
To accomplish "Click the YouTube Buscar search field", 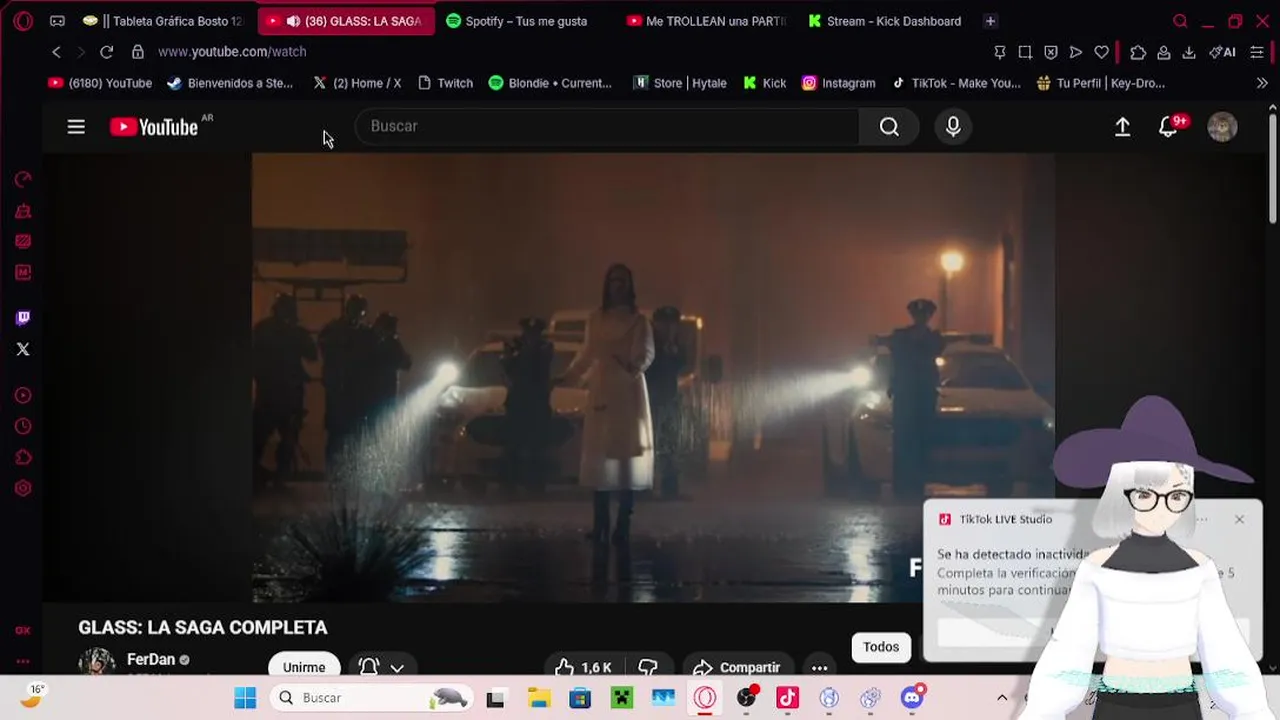I will pos(606,126).
